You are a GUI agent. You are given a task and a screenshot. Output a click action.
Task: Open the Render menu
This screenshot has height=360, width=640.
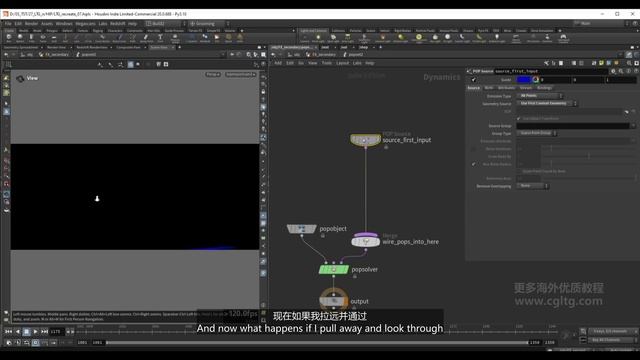pos(31,24)
